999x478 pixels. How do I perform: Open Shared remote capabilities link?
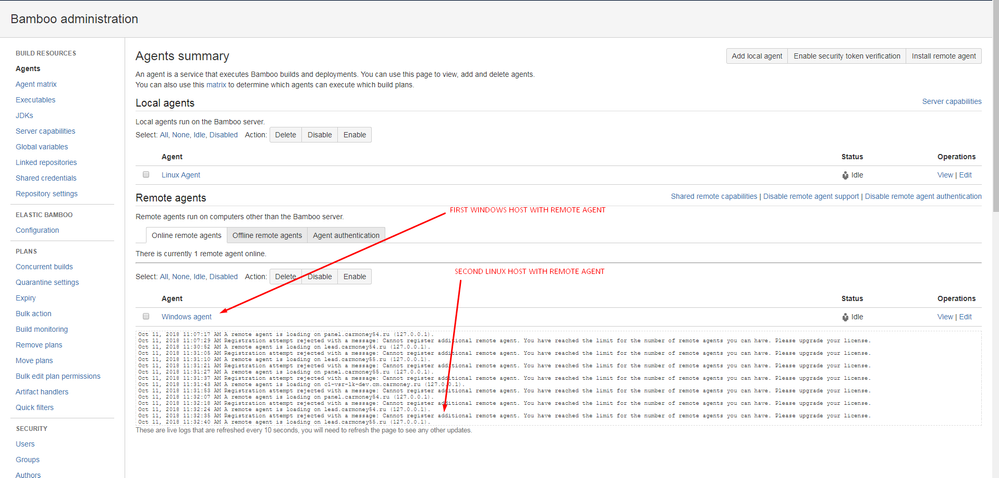(714, 196)
